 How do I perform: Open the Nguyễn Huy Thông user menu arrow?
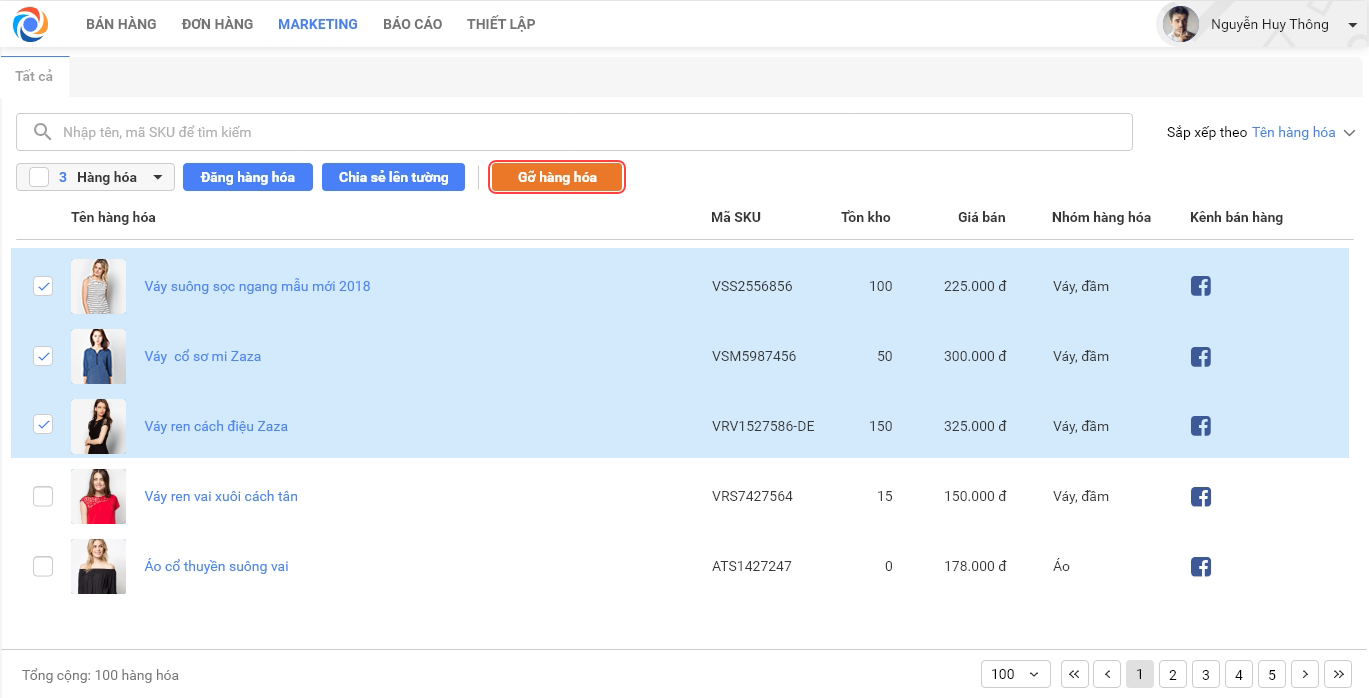[x=1352, y=25]
